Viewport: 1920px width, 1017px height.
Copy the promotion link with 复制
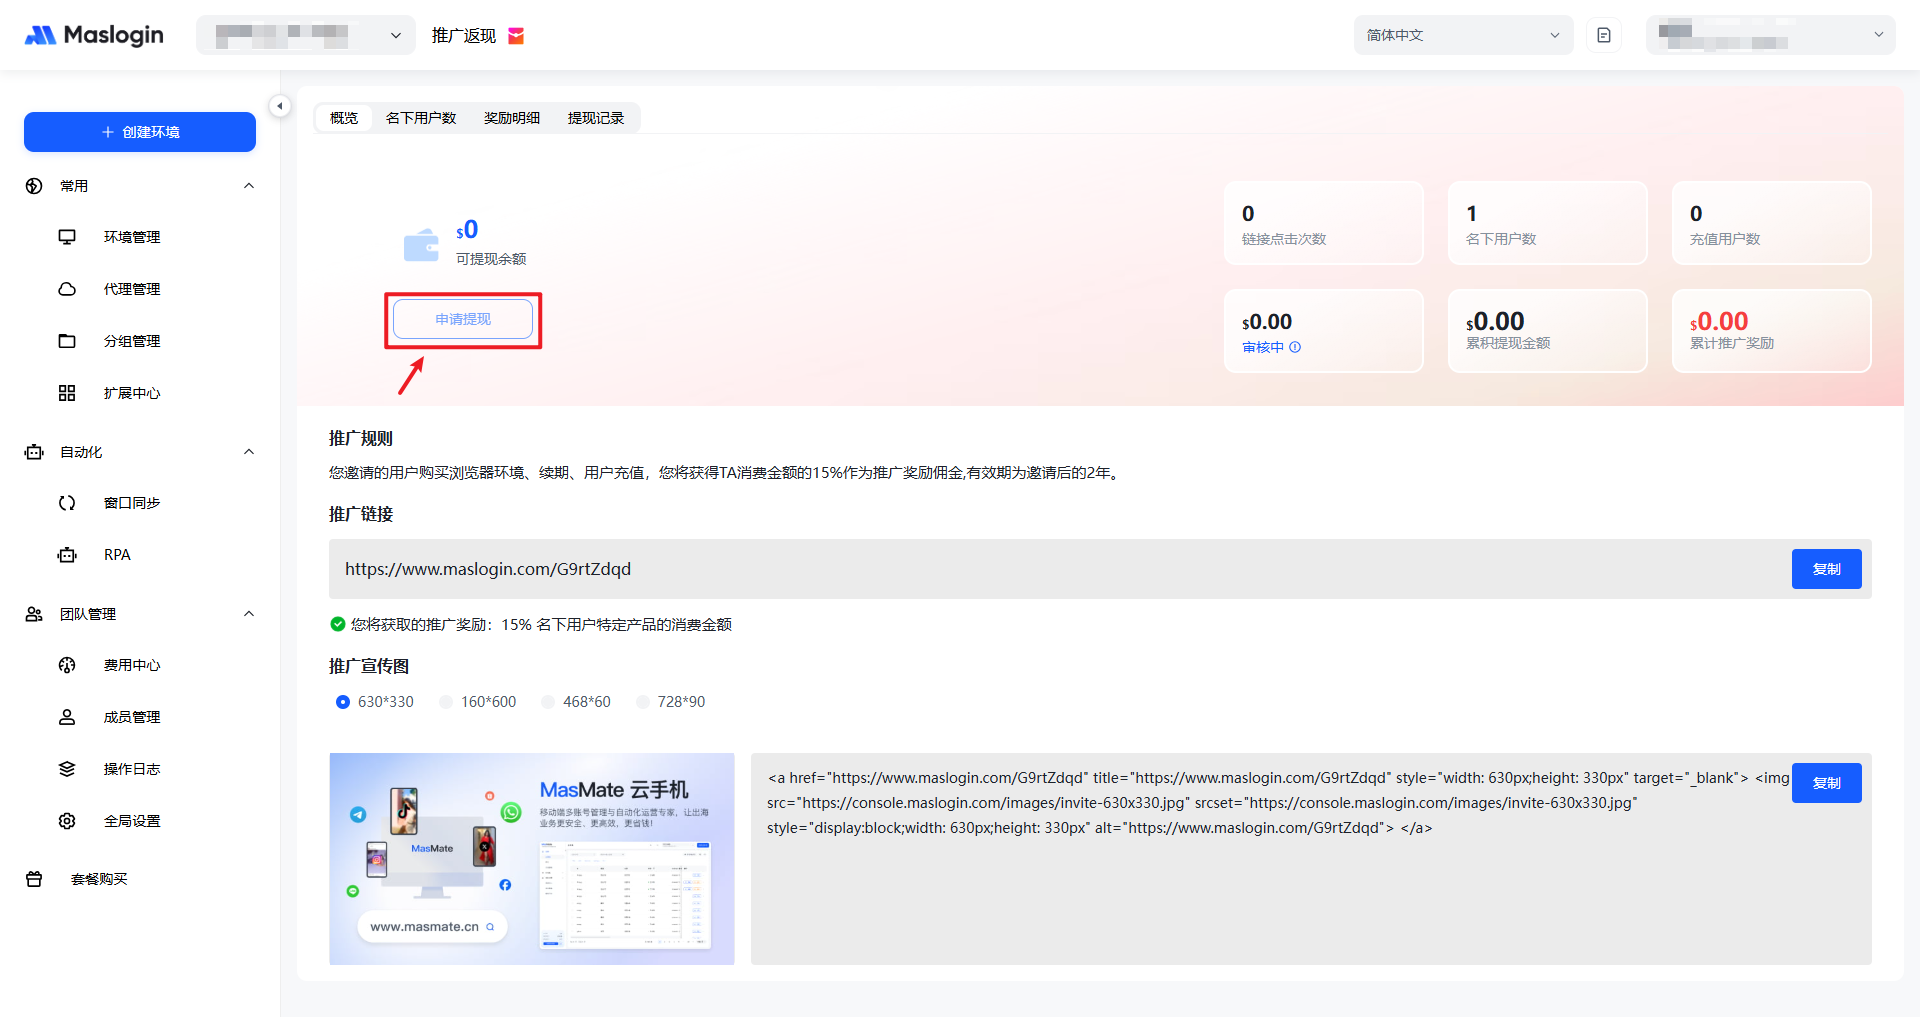tap(1826, 569)
